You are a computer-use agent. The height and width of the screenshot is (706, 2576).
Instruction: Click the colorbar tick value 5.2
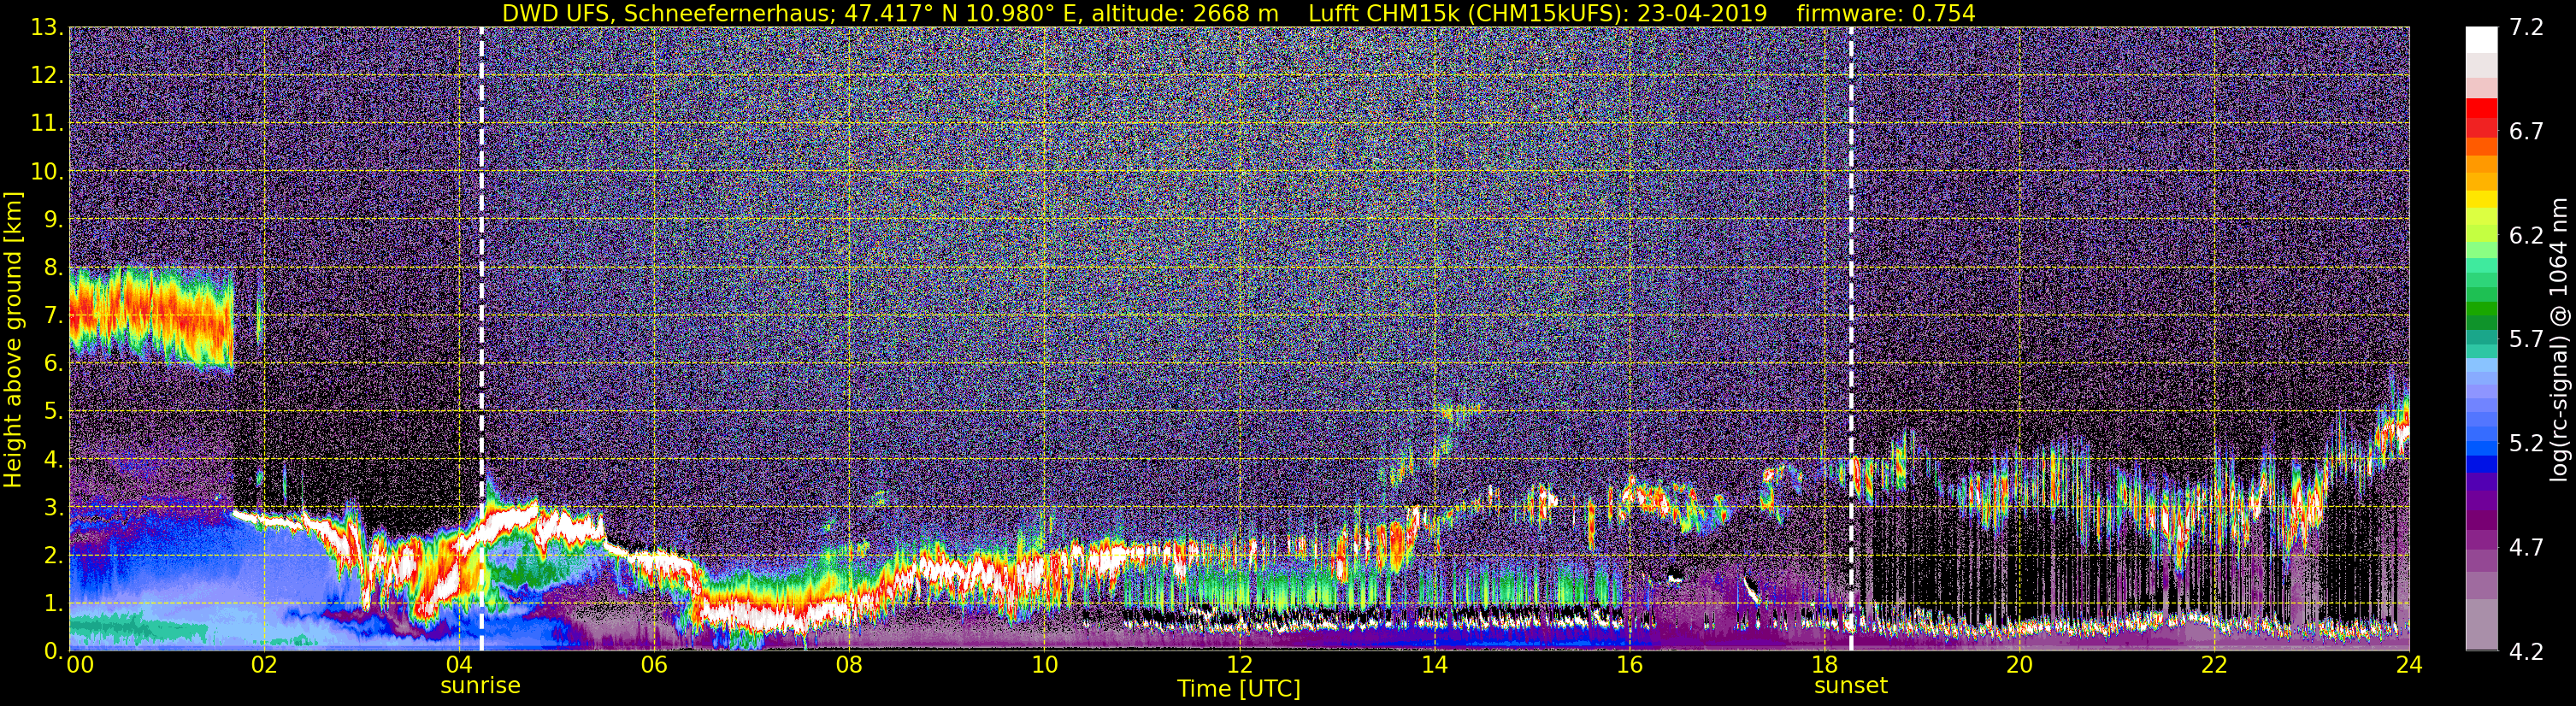point(2526,443)
